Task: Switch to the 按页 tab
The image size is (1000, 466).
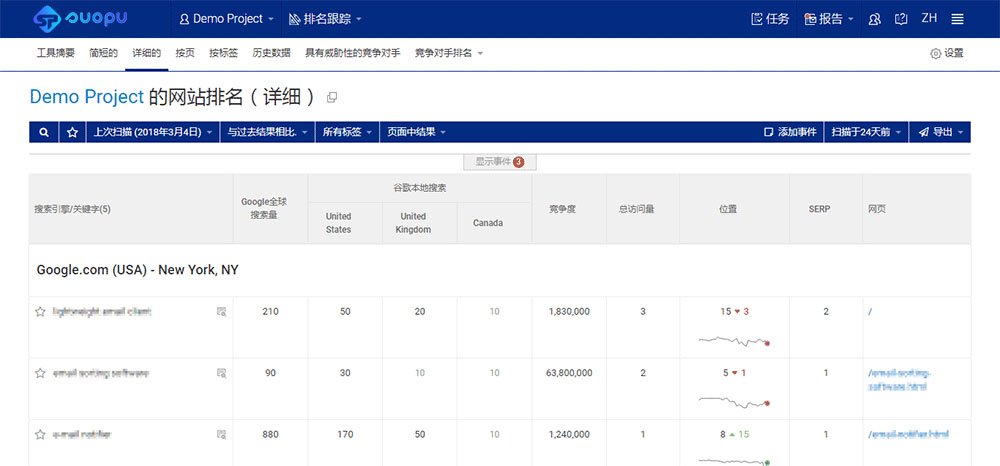Action: [x=185, y=54]
